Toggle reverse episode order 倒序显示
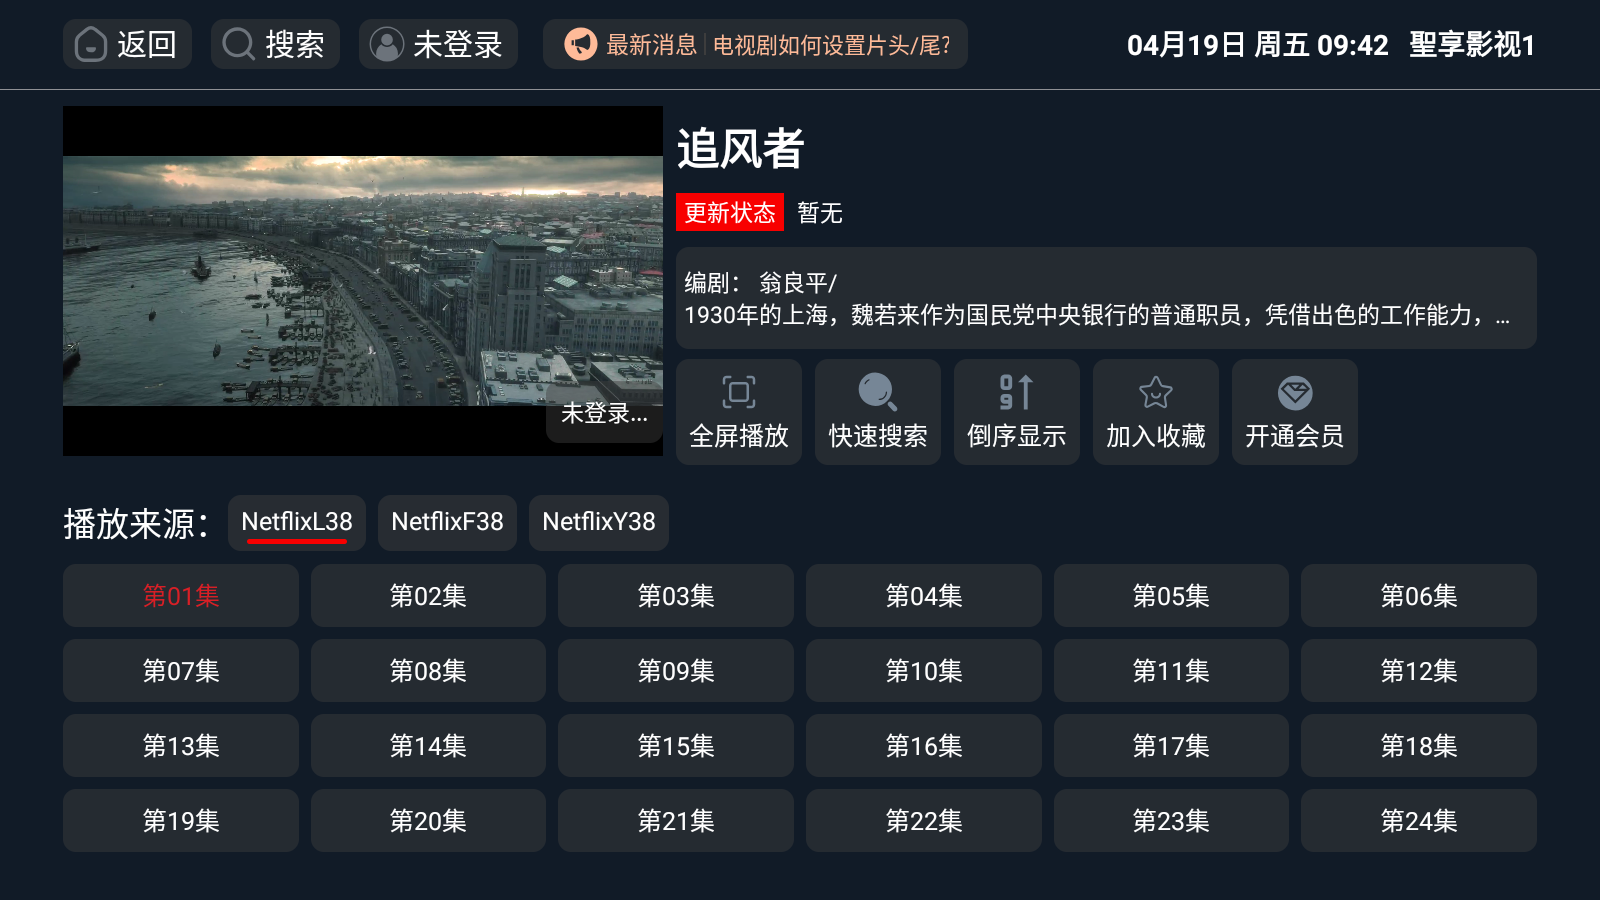 [1016, 412]
